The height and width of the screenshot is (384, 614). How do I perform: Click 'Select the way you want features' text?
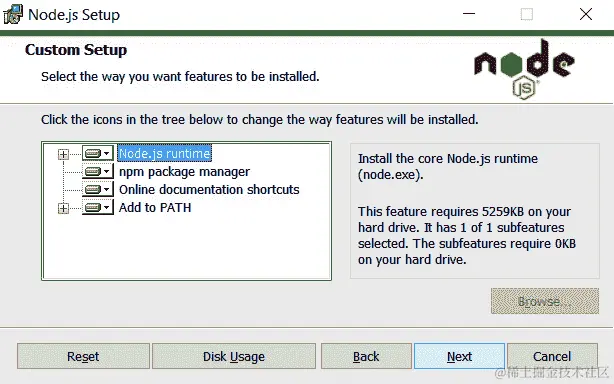(x=180, y=76)
